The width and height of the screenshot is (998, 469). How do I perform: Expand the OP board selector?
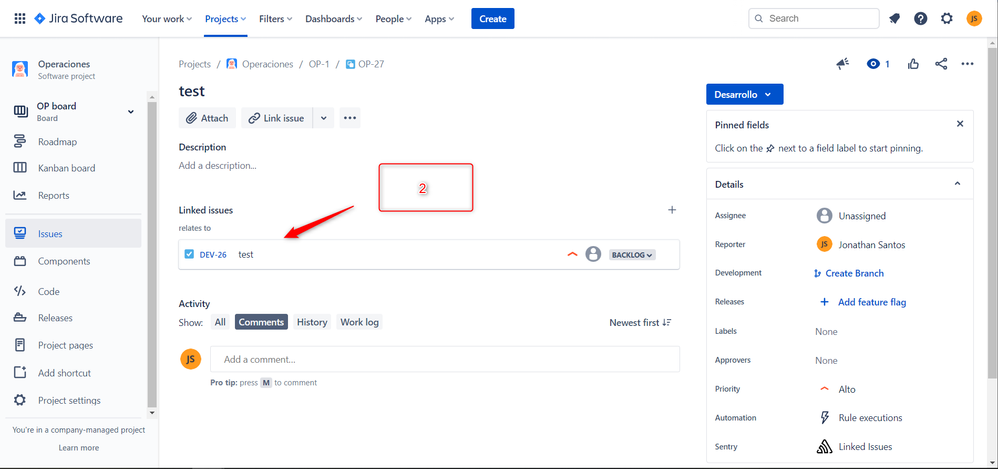click(x=130, y=112)
